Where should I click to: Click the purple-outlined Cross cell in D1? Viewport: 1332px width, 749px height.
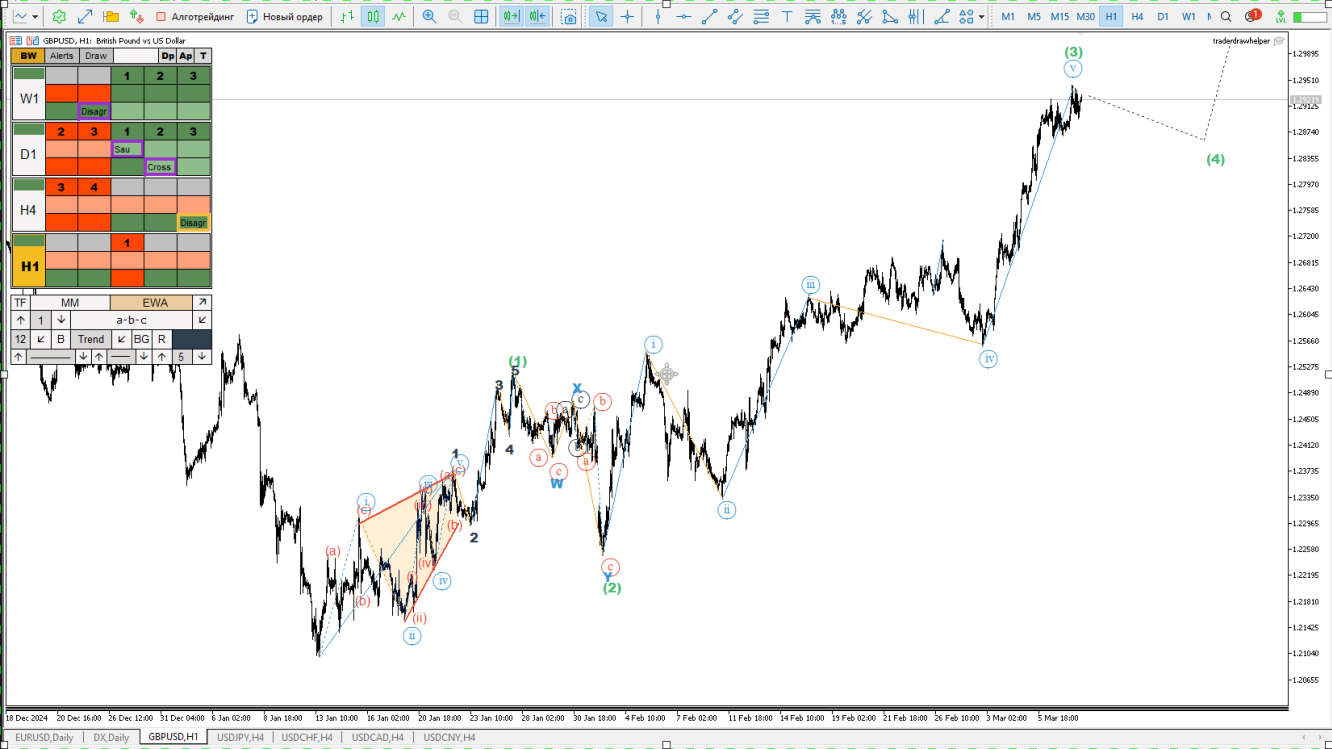(160, 167)
